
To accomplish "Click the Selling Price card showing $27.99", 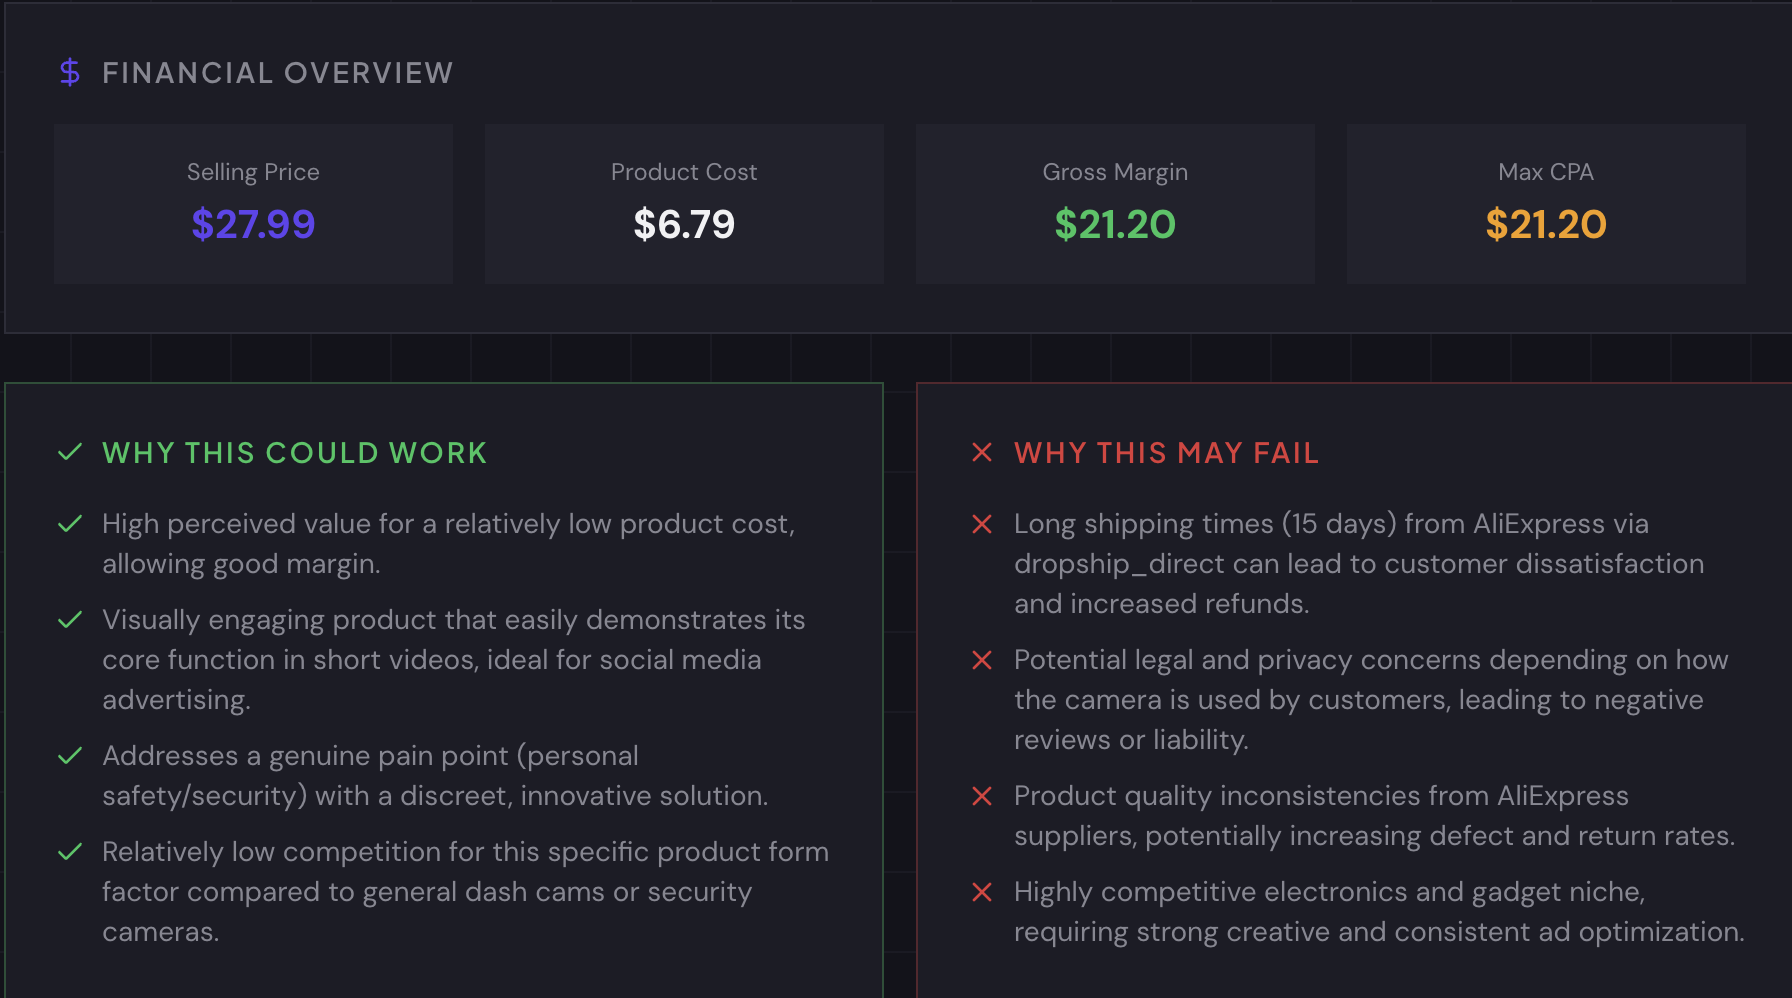I will pos(253,203).
